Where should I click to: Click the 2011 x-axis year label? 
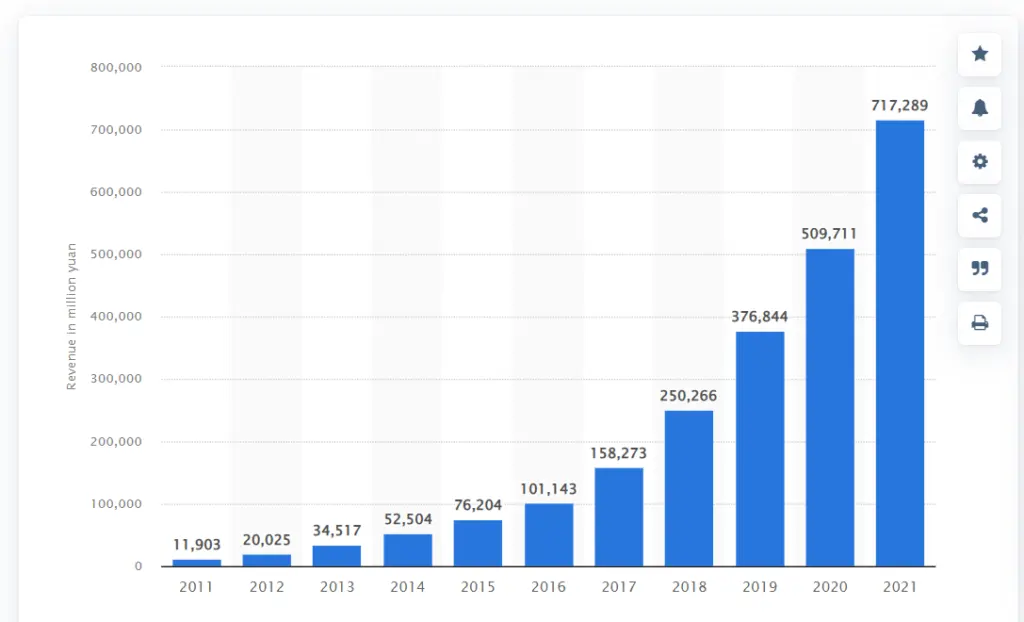point(196,587)
